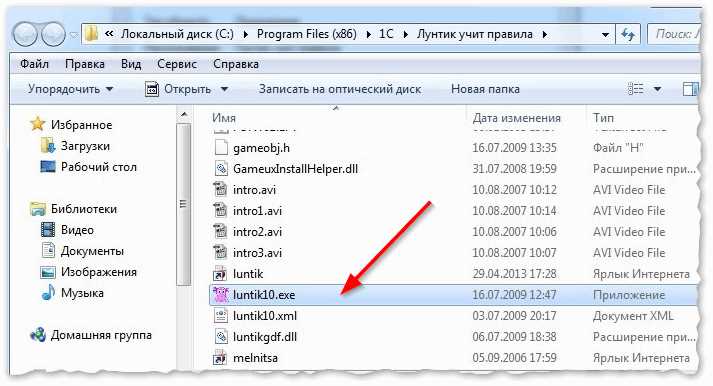Click the search field "Поиск"
Image resolution: width=713 pixels, height=386 pixels.
(676, 35)
